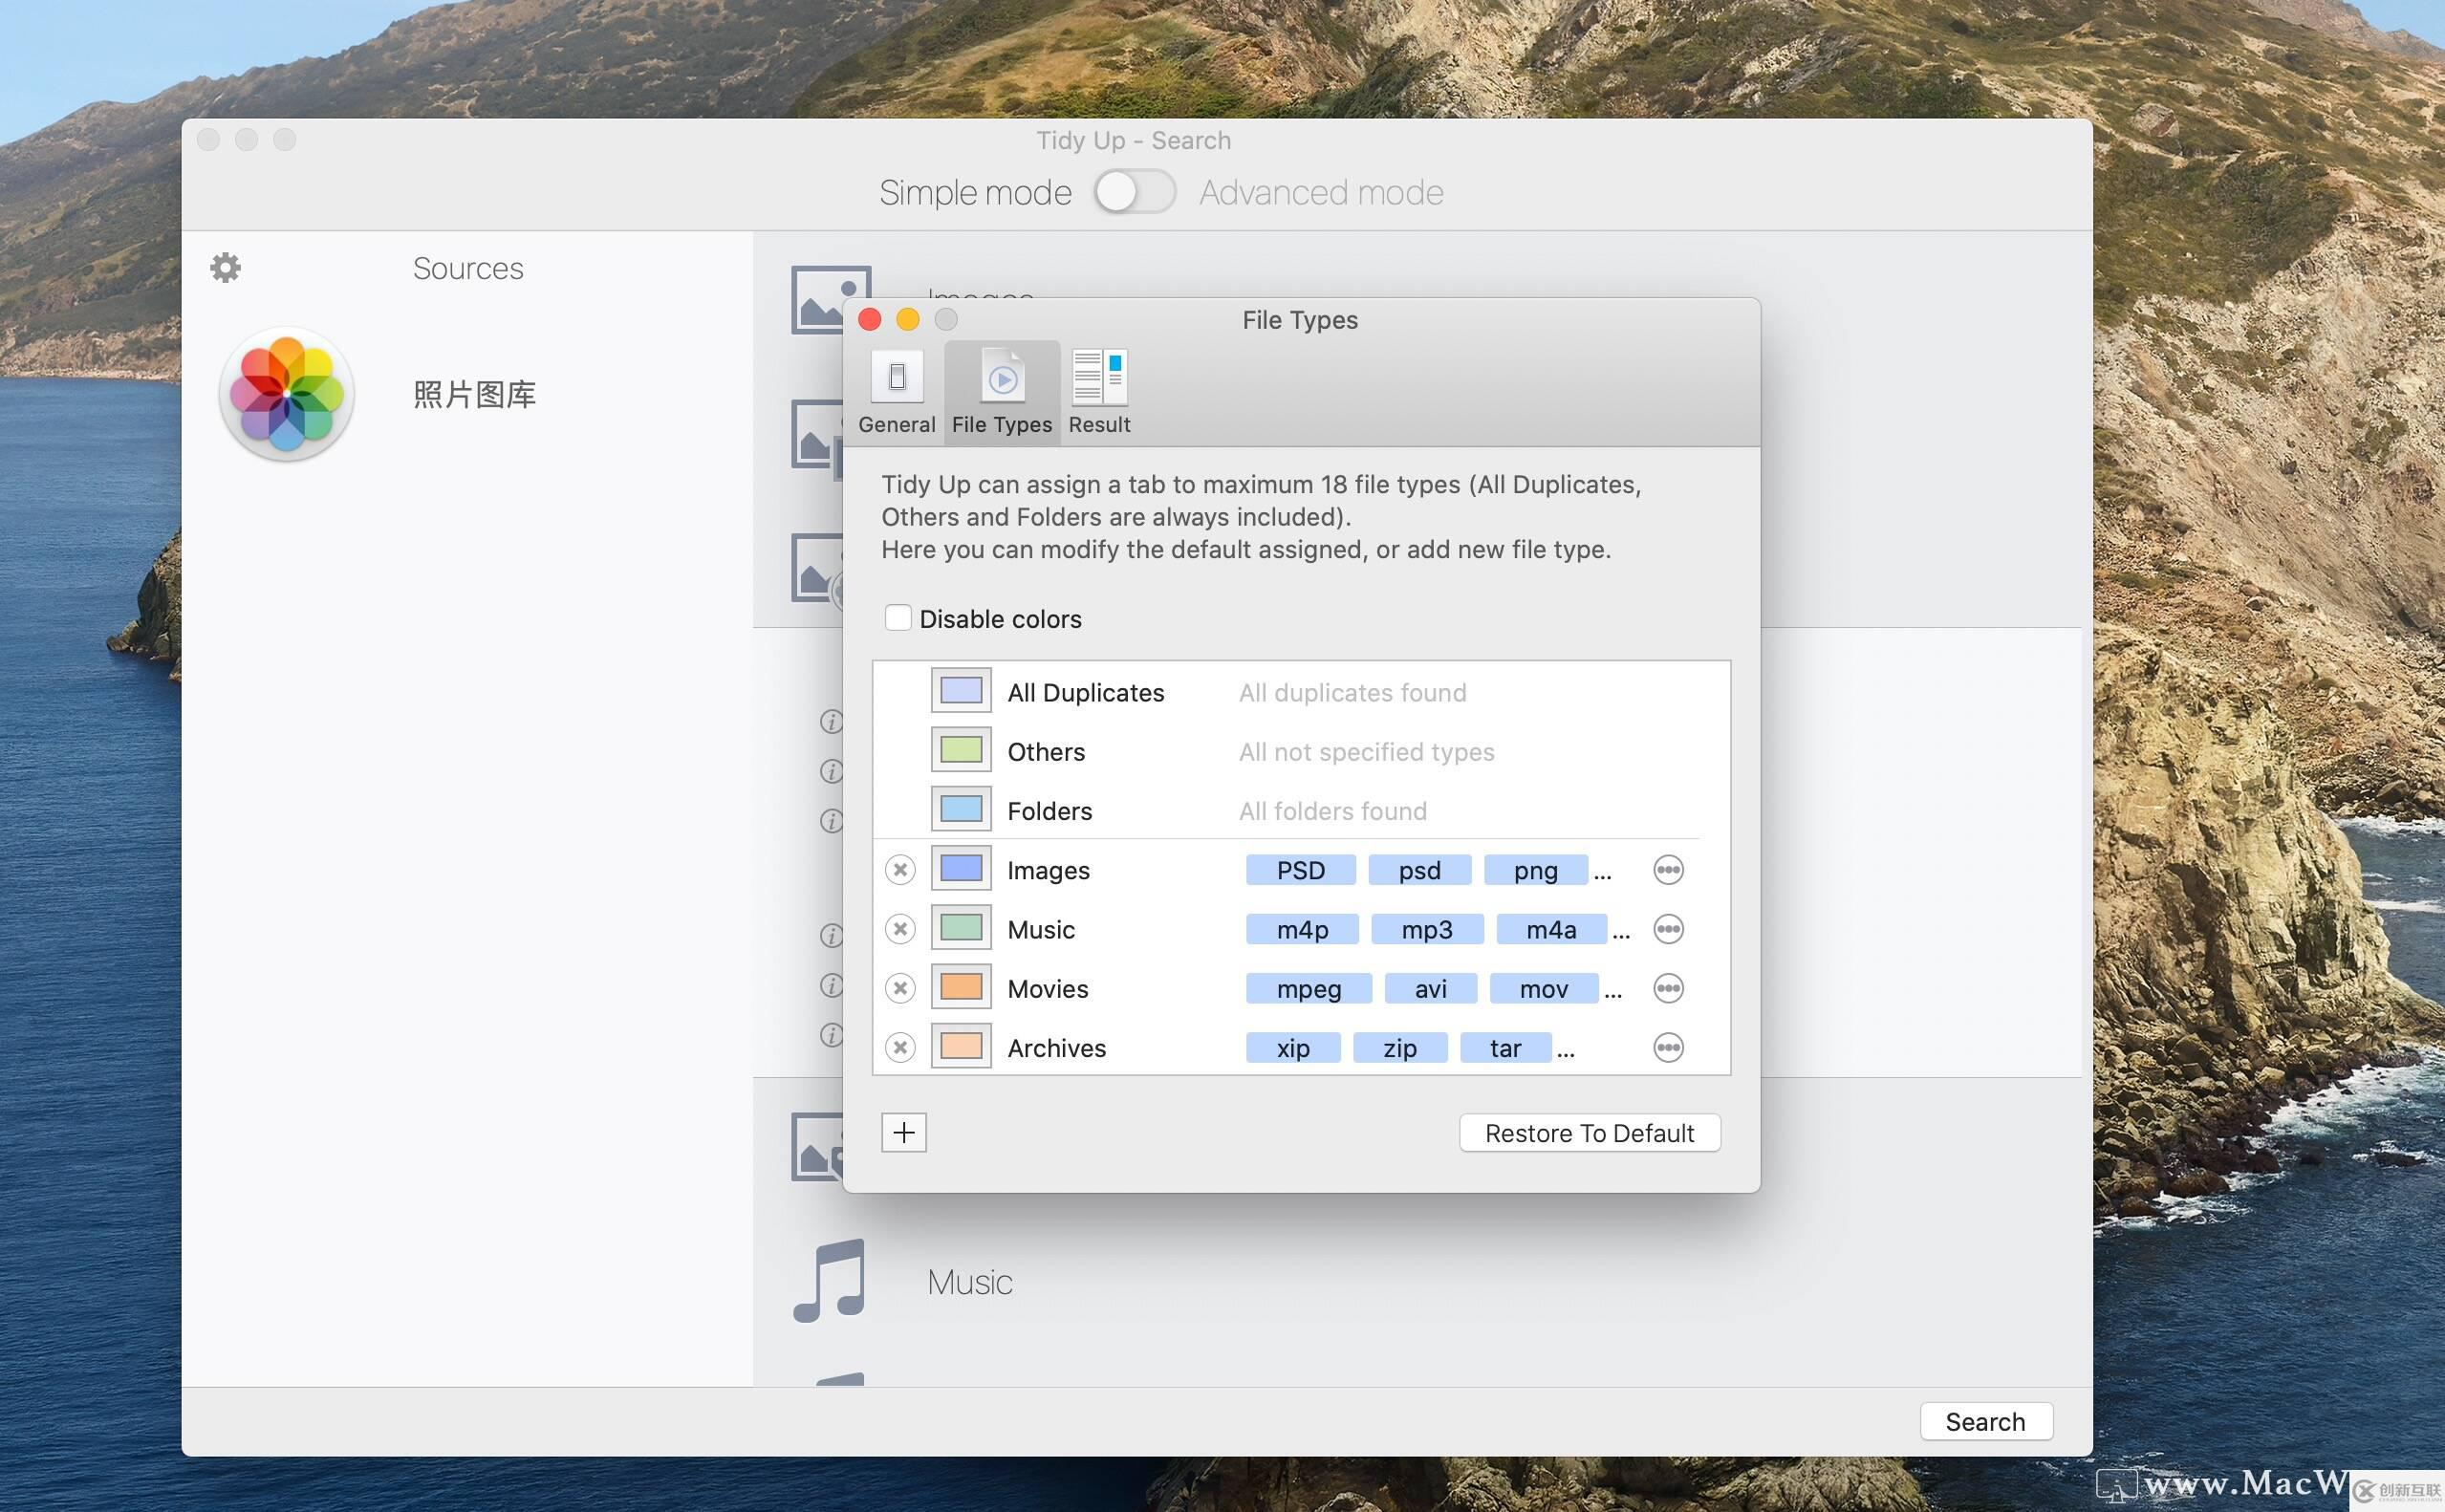Click the add new file type plus button
Screen dimensions: 2445x1512
click(x=903, y=1132)
